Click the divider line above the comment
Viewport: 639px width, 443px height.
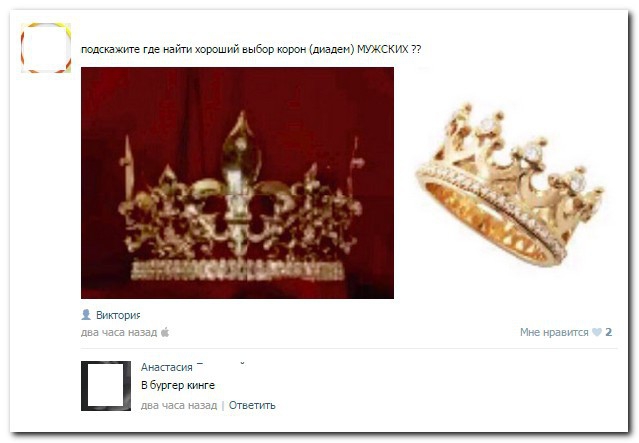(349, 348)
